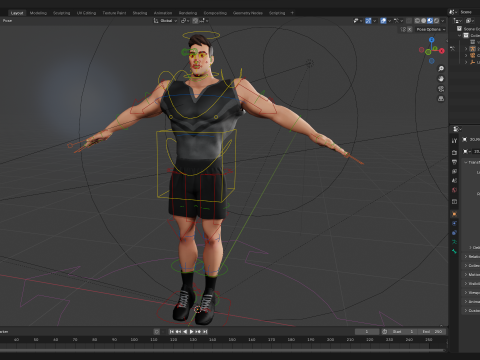Screen dimensions: 480x360
Task: Open the Sculpting workspace tab
Action: [x=62, y=13]
